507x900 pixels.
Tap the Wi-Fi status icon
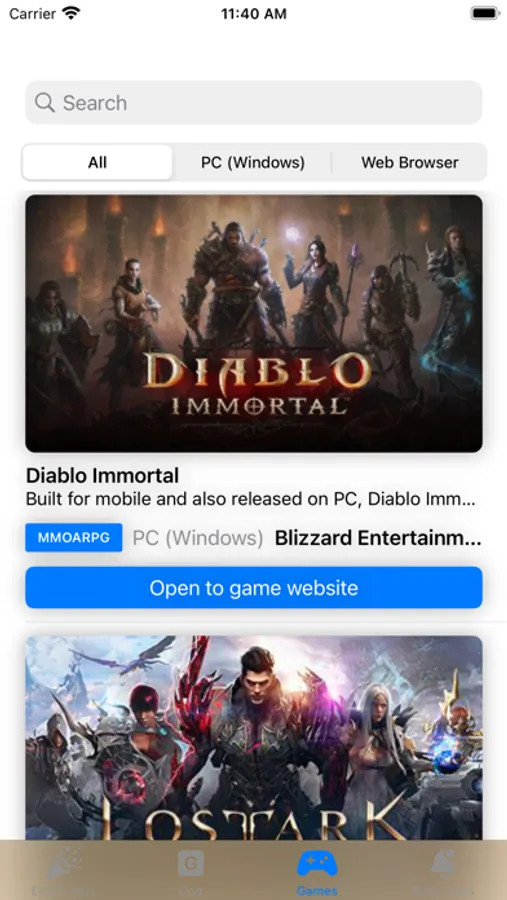(71, 13)
